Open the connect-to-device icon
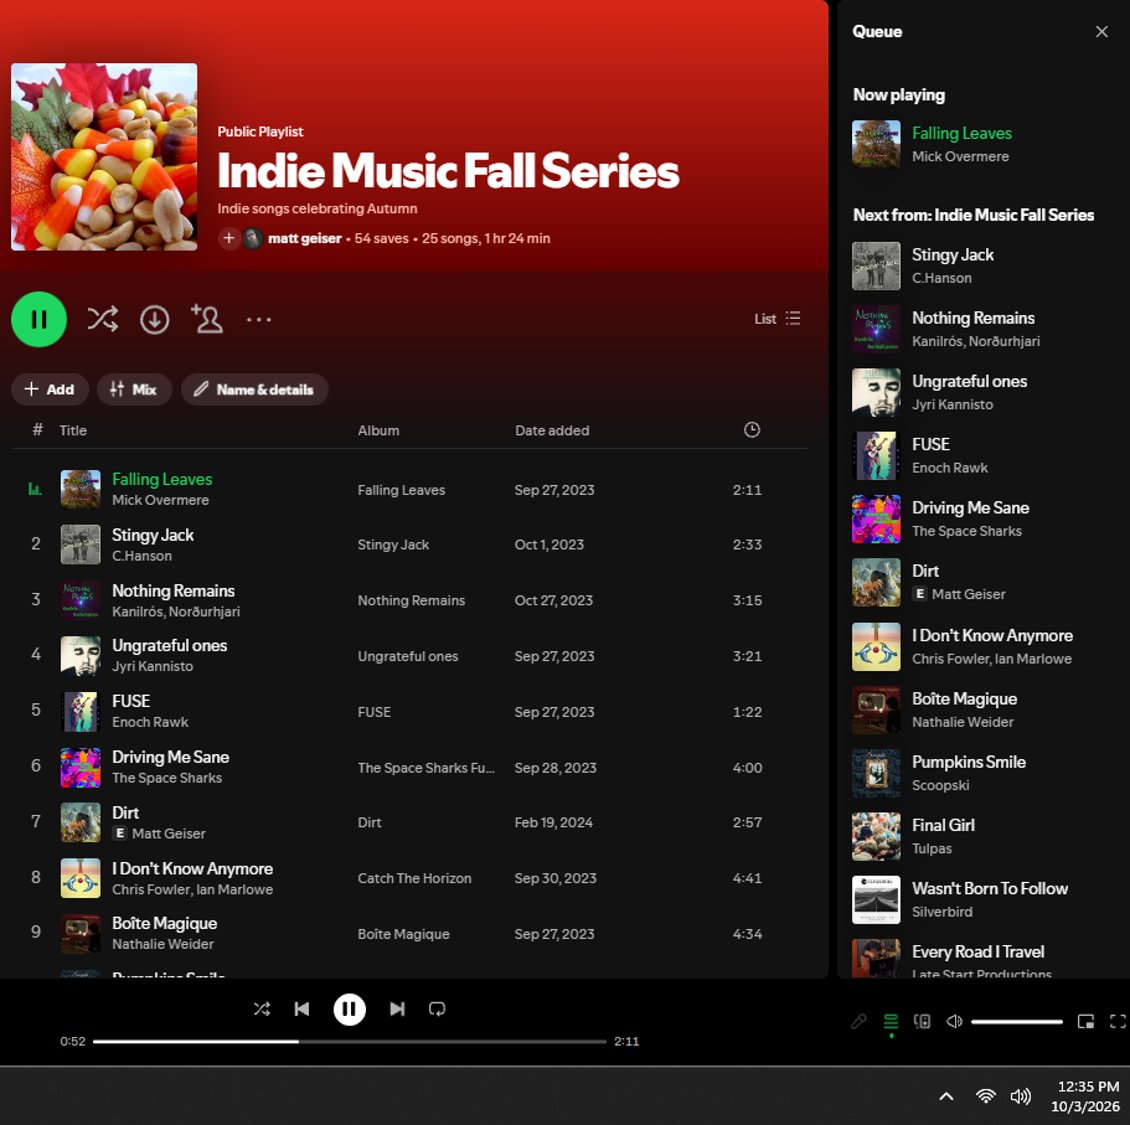The image size is (1130, 1125). tap(922, 1021)
